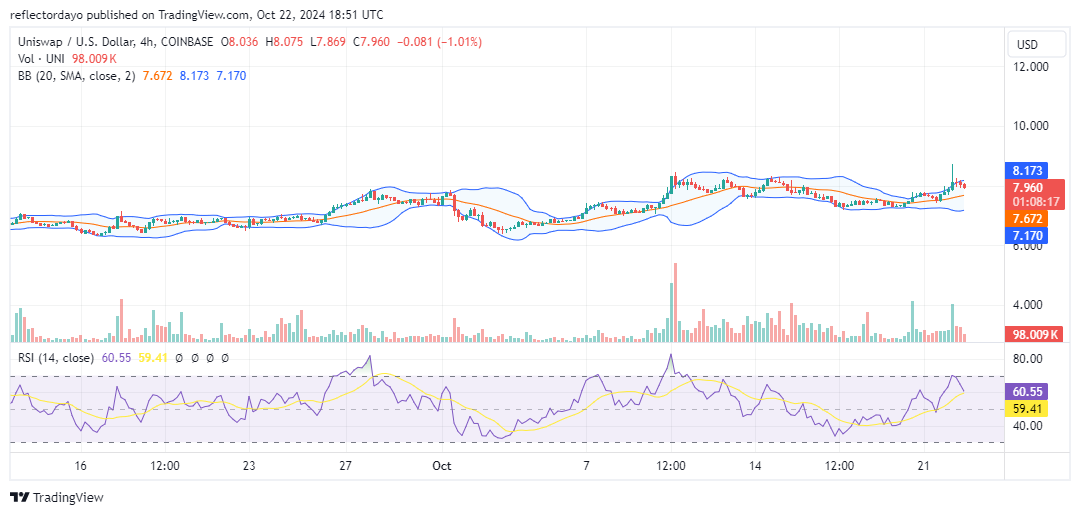Click the yellow 59.41 RSI axis tag
The width and height of the screenshot is (1080, 515).
pos(1026,408)
